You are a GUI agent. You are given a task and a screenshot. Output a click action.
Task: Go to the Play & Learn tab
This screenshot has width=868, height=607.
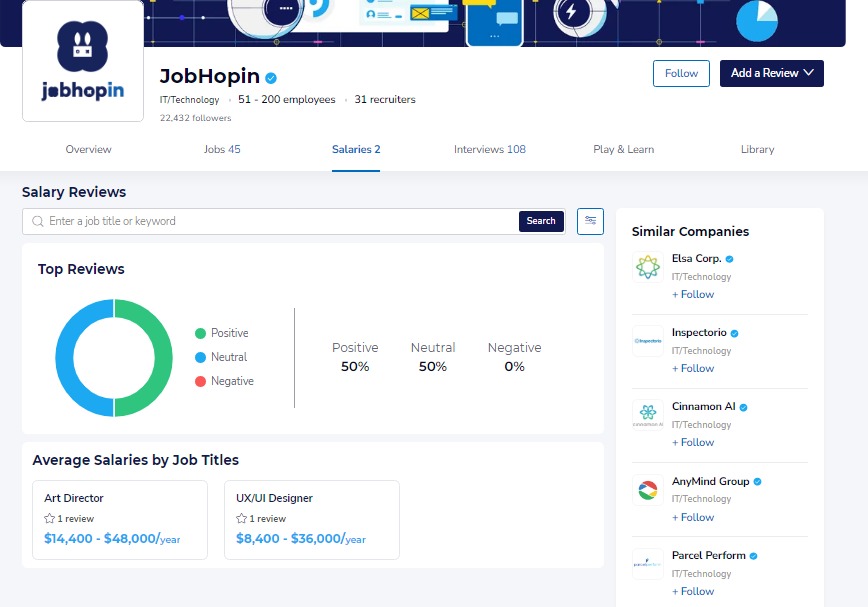tap(624, 149)
